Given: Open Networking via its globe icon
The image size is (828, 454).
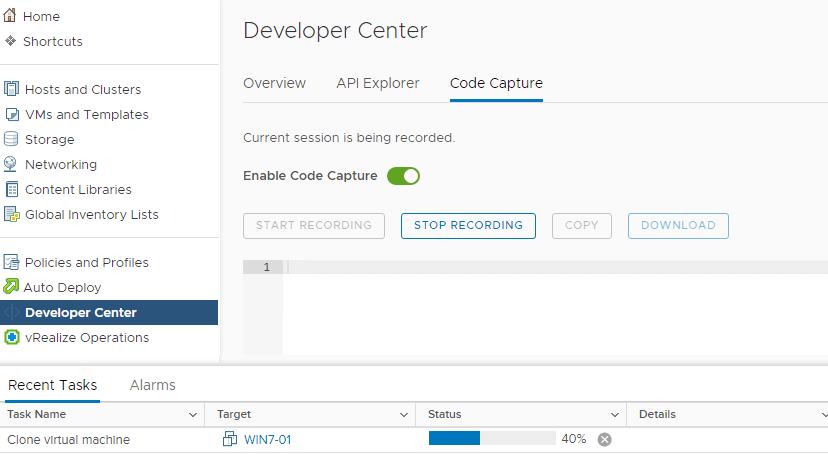Looking at the screenshot, I should pos(10,164).
